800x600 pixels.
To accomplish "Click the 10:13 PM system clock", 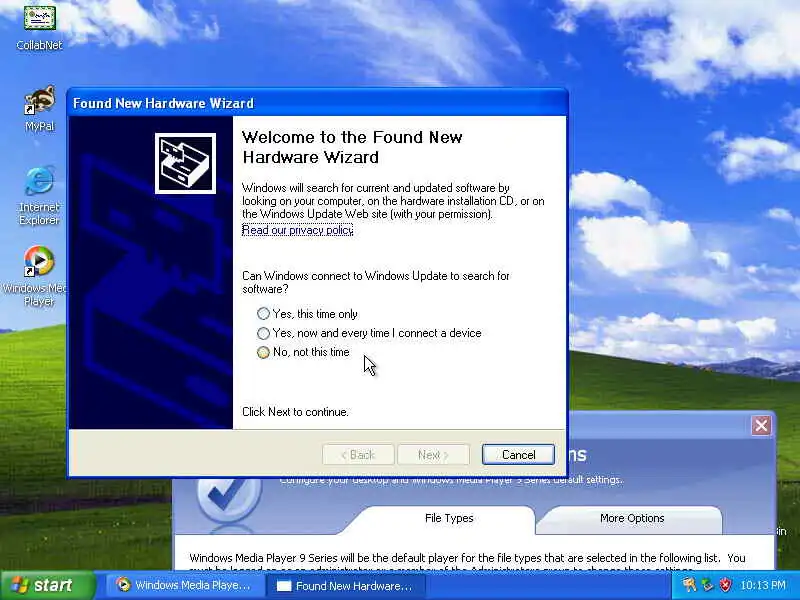I will [763, 585].
